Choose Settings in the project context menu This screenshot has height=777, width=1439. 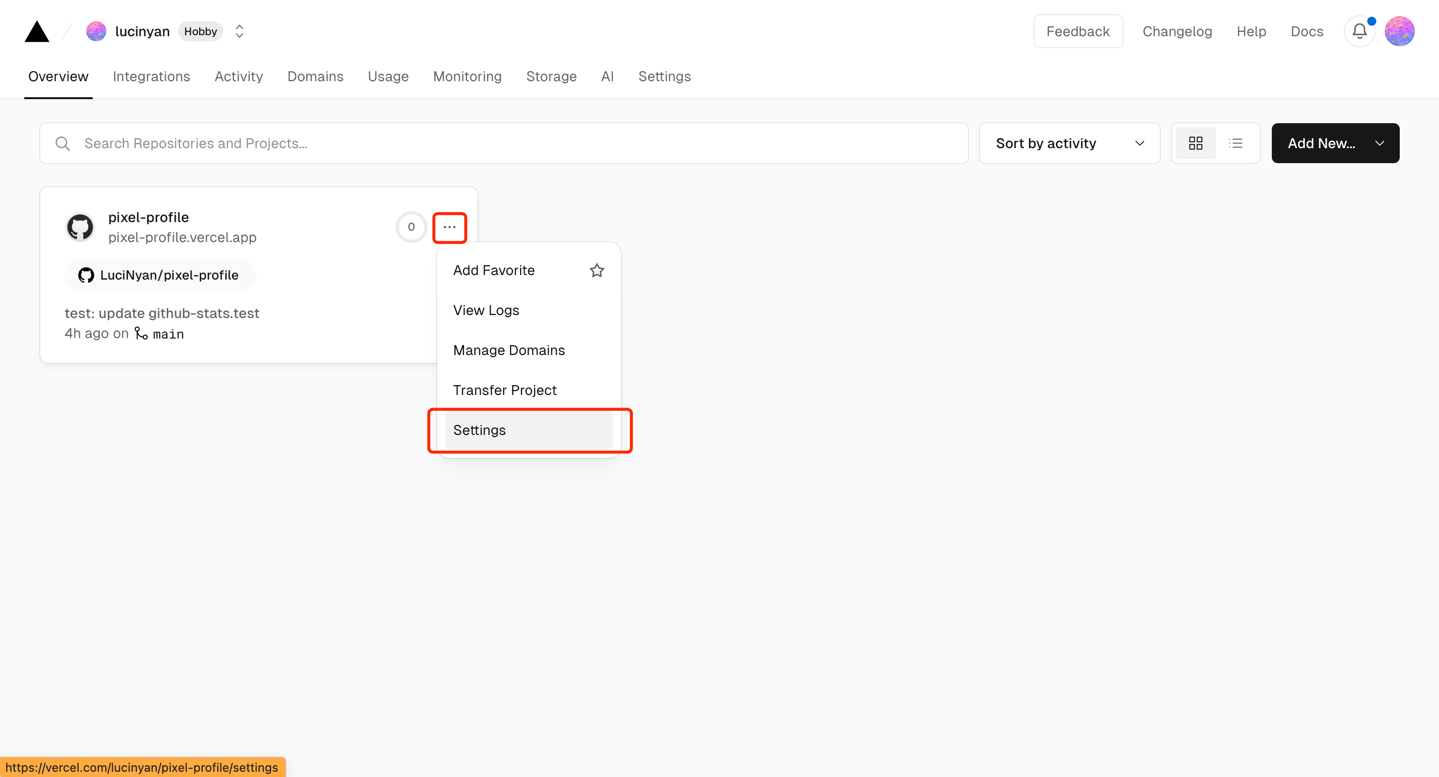click(x=529, y=430)
